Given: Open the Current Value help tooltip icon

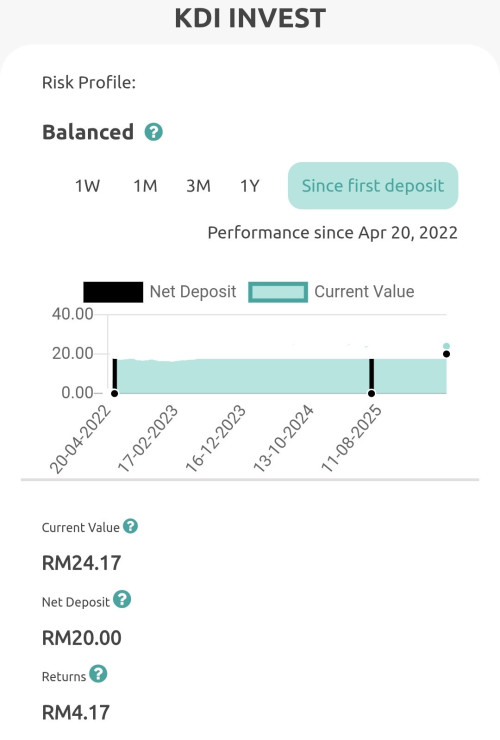Looking at the screenshot, I should click(x=130, y=526).
